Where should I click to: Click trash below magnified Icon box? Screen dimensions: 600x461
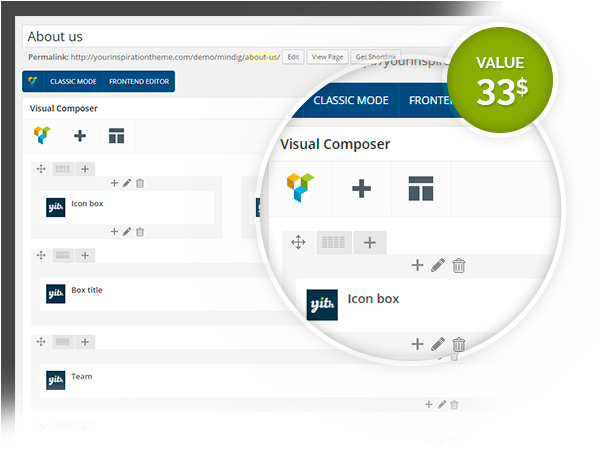tap(458, 344)
